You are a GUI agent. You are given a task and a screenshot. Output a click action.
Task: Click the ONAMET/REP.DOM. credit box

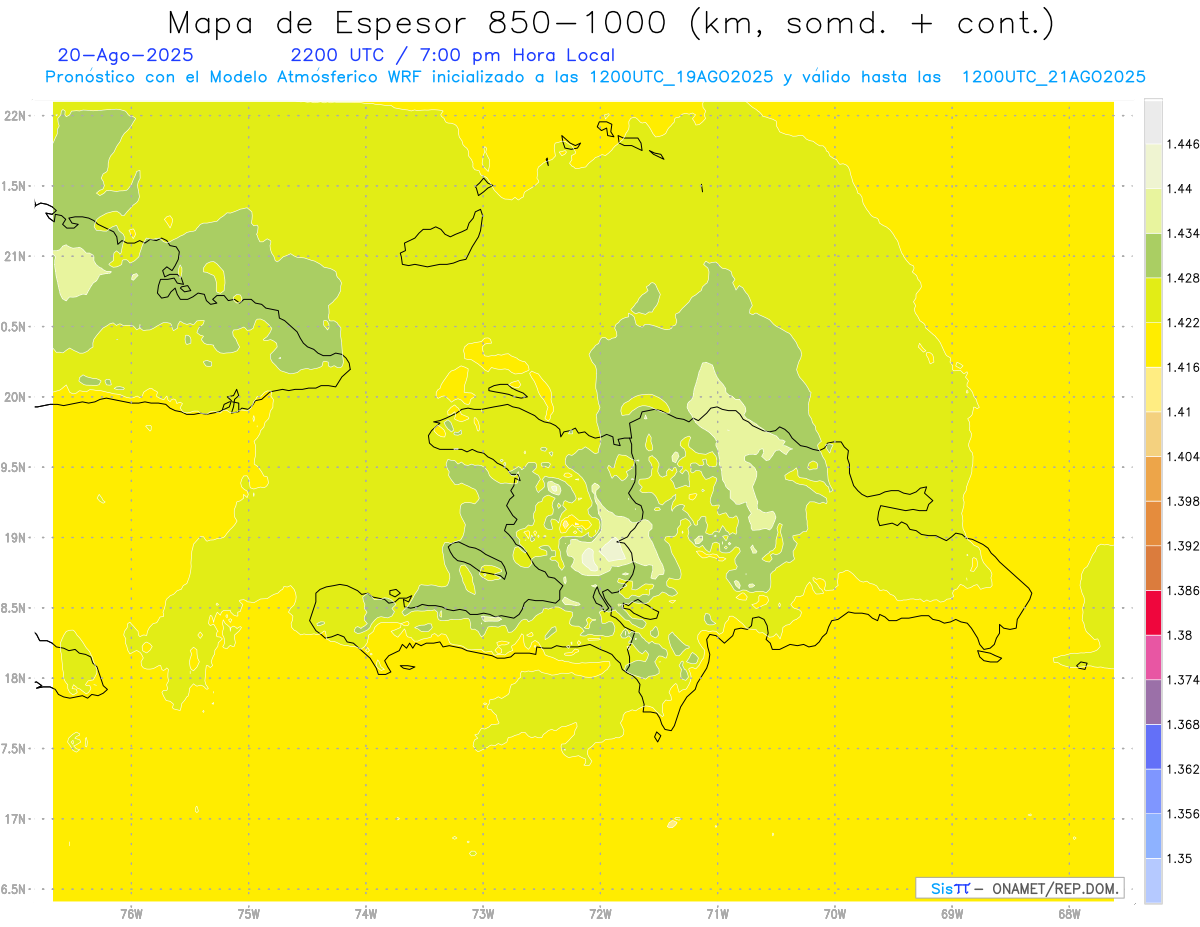click(x=1019, y=888)
